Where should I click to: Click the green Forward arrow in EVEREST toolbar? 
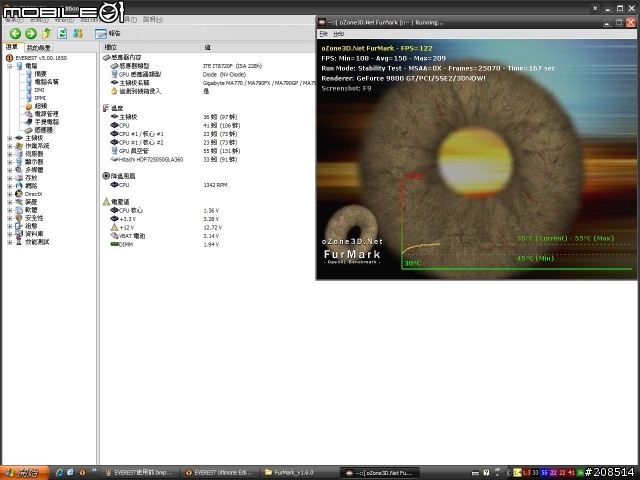point(31,33)
